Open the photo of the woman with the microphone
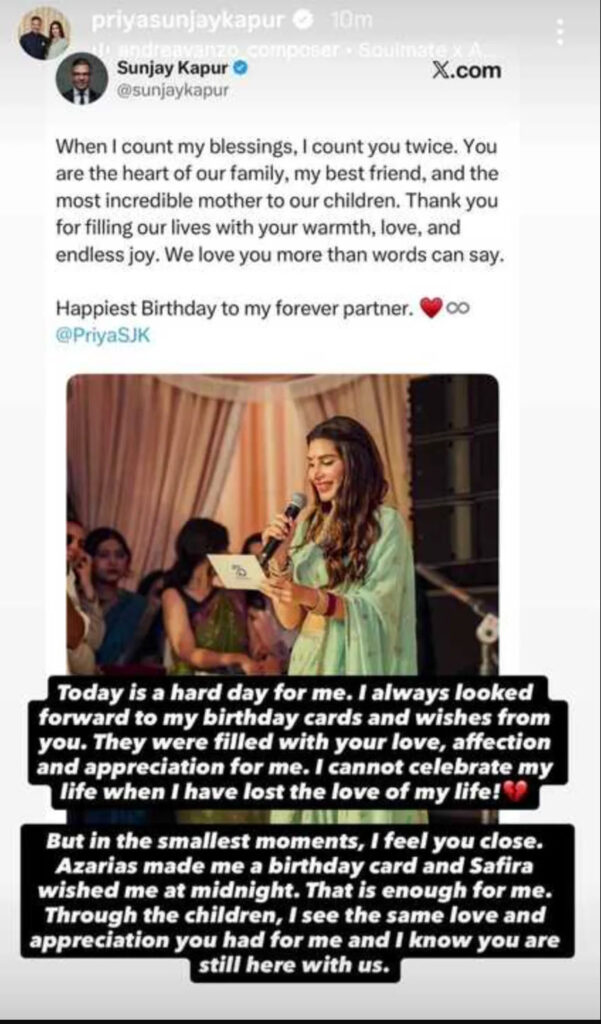Viewport: 601px width, 1024px height. pos(282,525)
